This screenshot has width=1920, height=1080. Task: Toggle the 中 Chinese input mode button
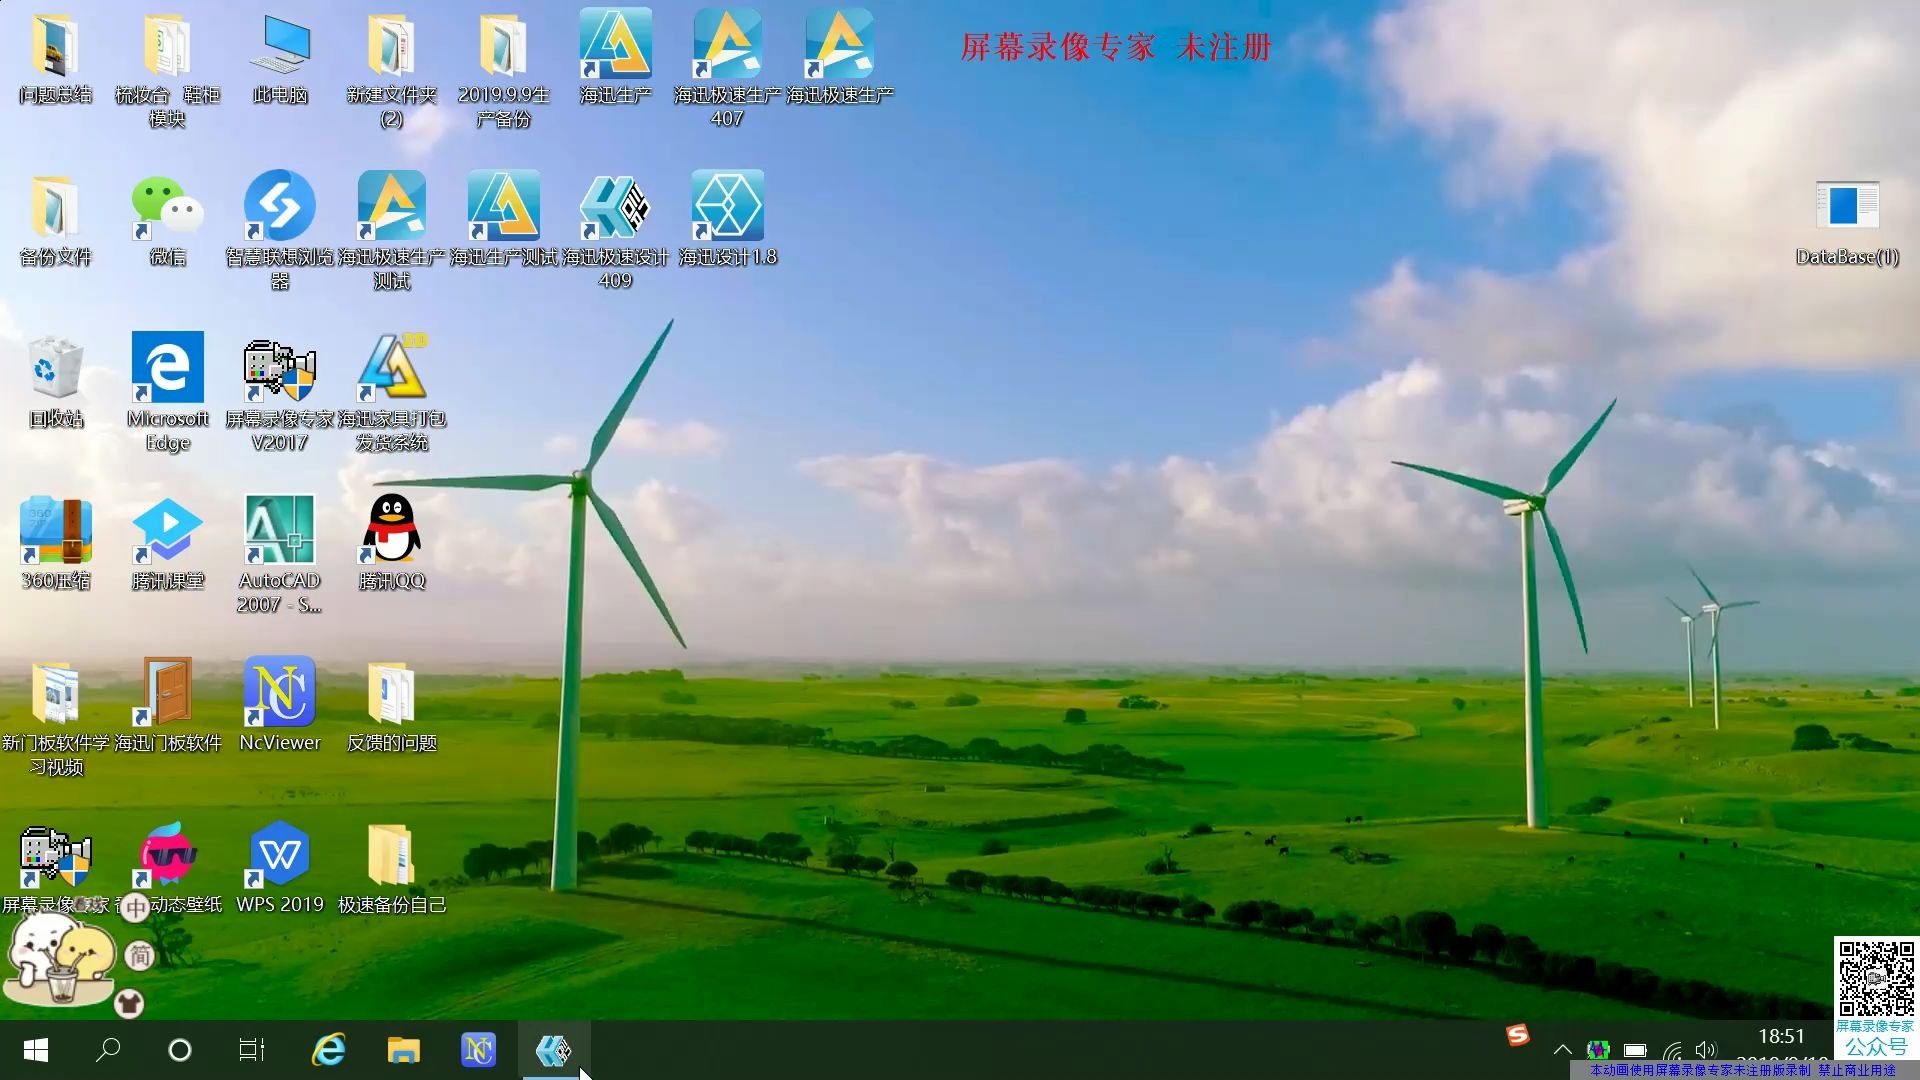point(136,908)
